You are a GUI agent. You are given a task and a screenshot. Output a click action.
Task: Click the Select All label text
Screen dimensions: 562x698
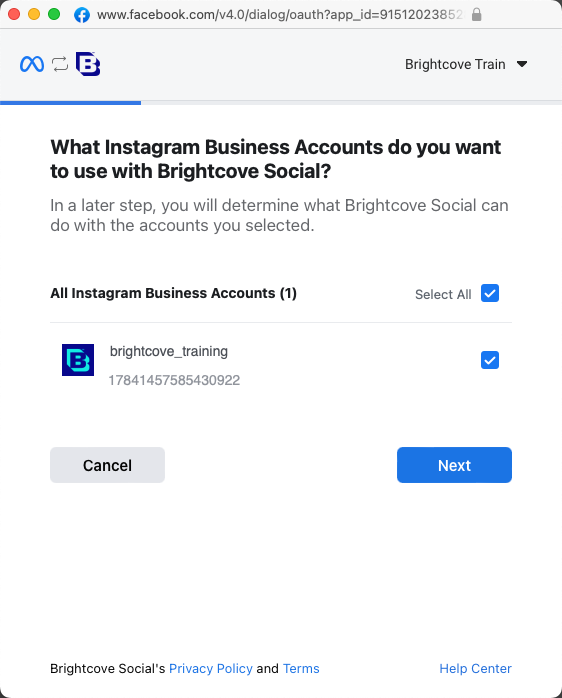[x=443, y=294]
